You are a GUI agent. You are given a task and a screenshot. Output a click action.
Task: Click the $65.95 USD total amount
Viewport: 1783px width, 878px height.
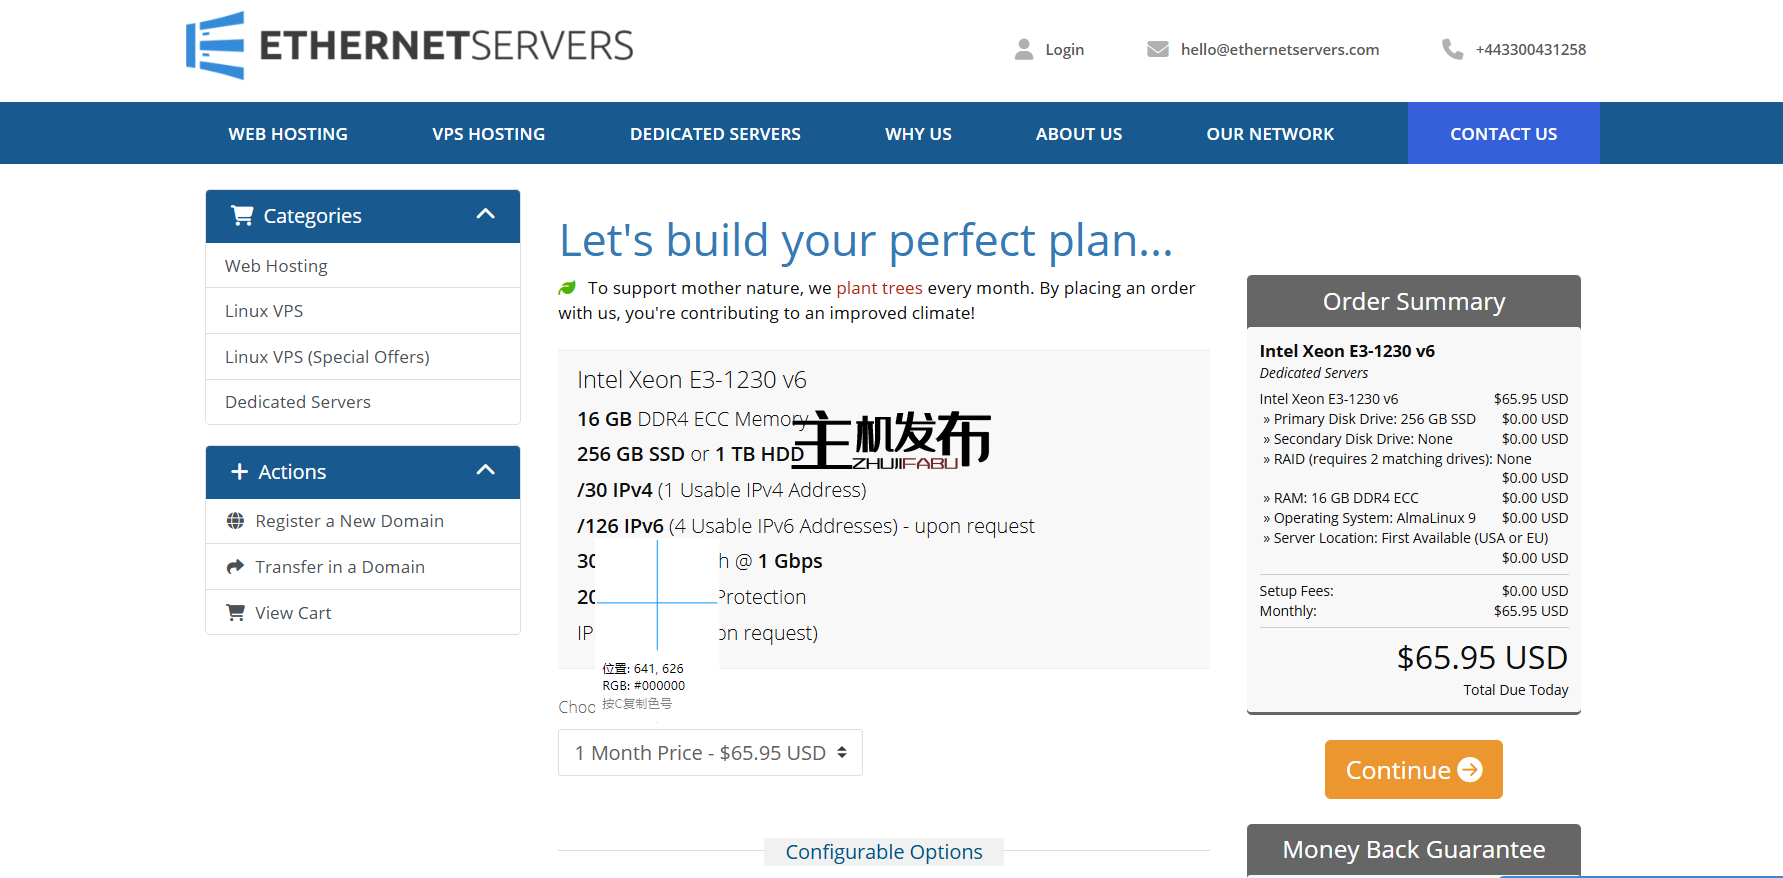(1482, 657)
